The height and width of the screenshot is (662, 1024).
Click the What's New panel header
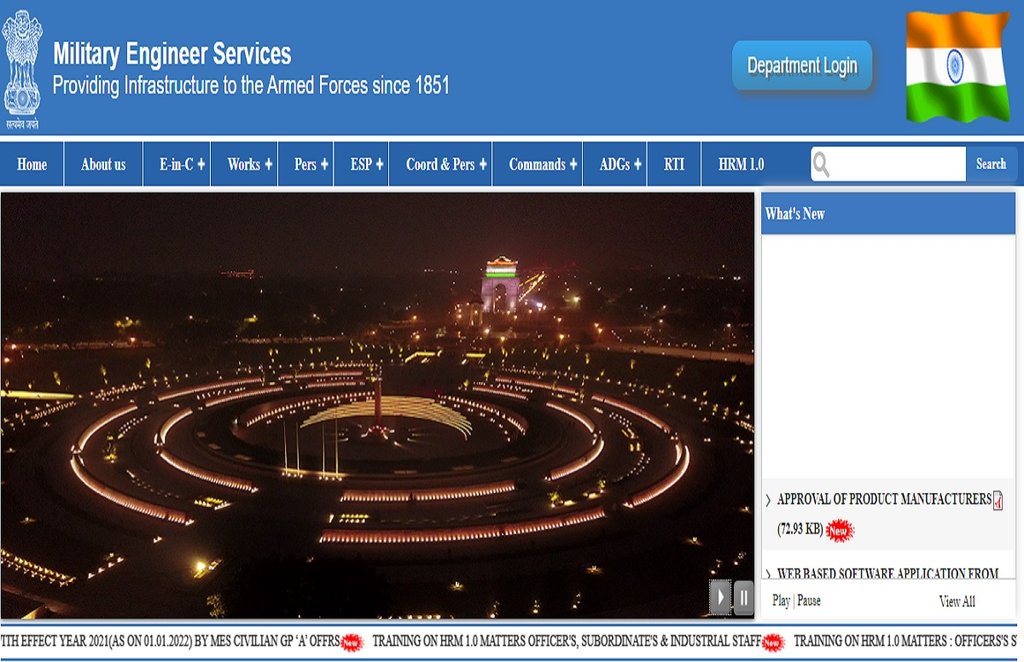tap(888, 213)
